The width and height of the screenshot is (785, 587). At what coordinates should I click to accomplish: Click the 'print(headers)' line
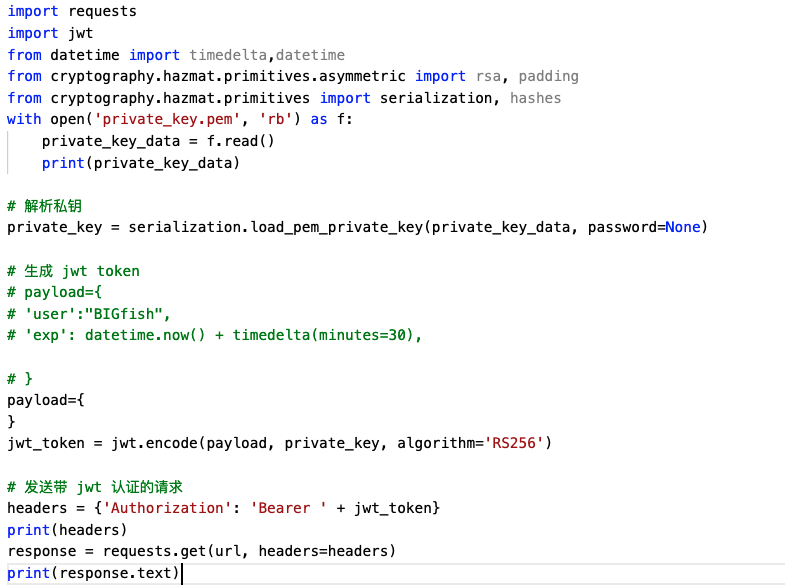tap(67, 530)
